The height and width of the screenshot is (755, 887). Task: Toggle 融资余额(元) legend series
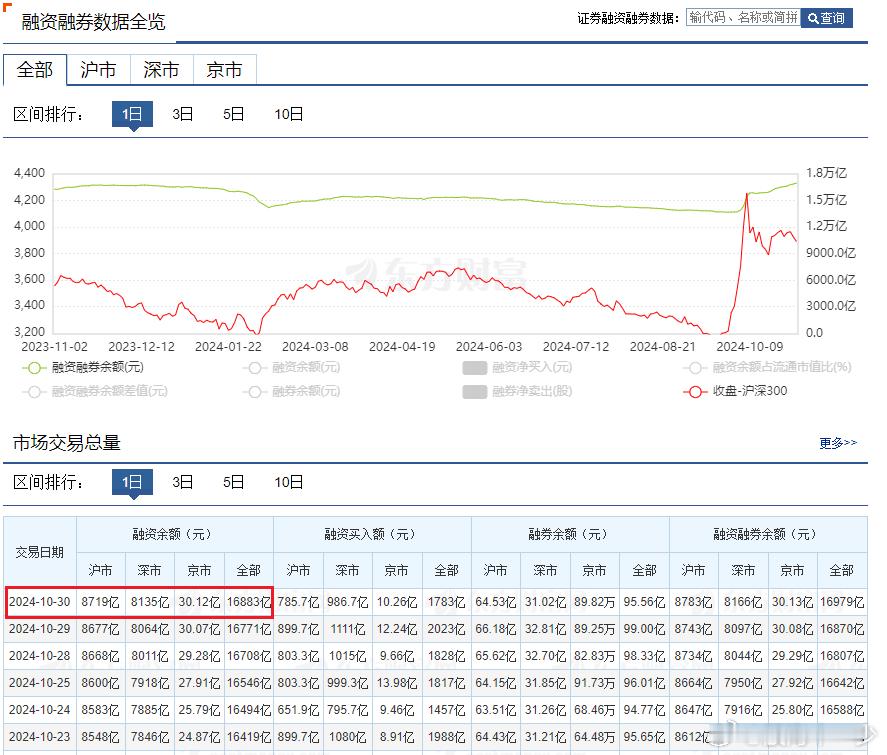pos(292,368)
